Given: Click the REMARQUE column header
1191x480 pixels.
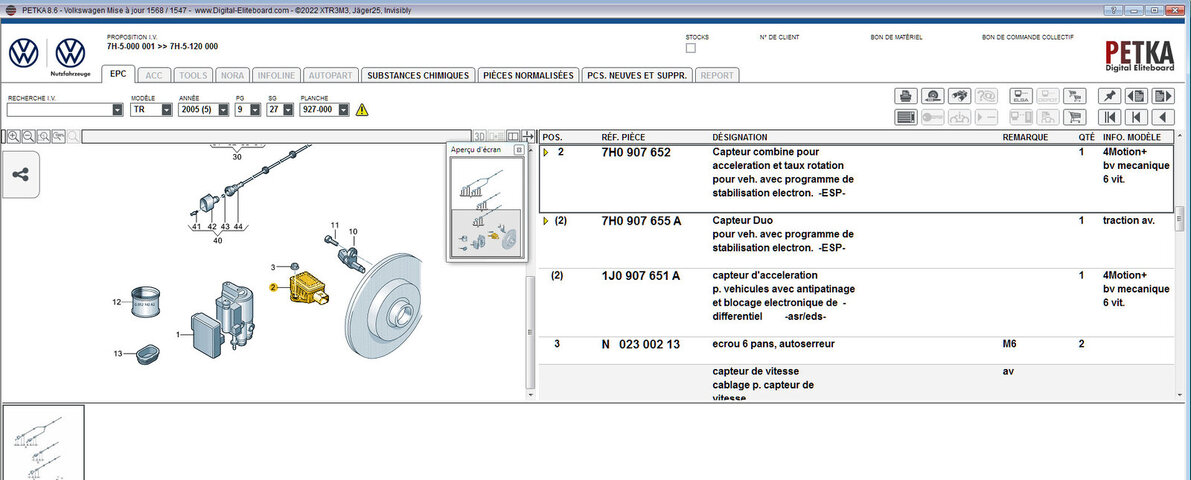Looking at the screenshot, I should (x=1025, y=137).
